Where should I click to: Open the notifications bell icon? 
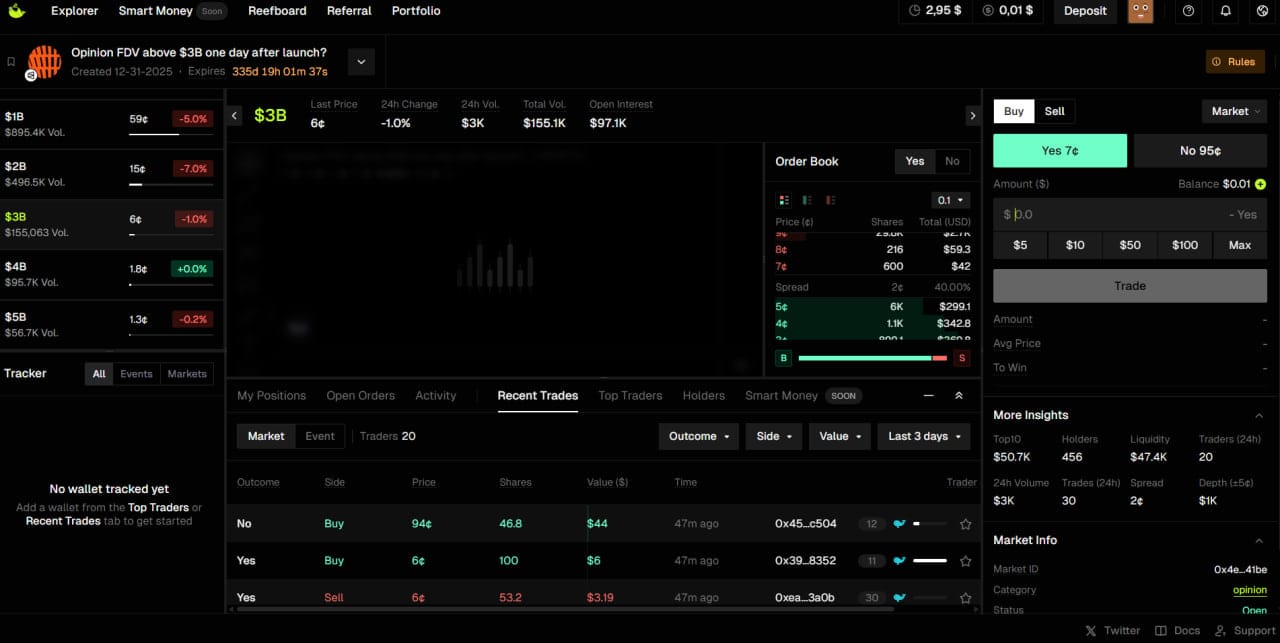[1226, 11]
